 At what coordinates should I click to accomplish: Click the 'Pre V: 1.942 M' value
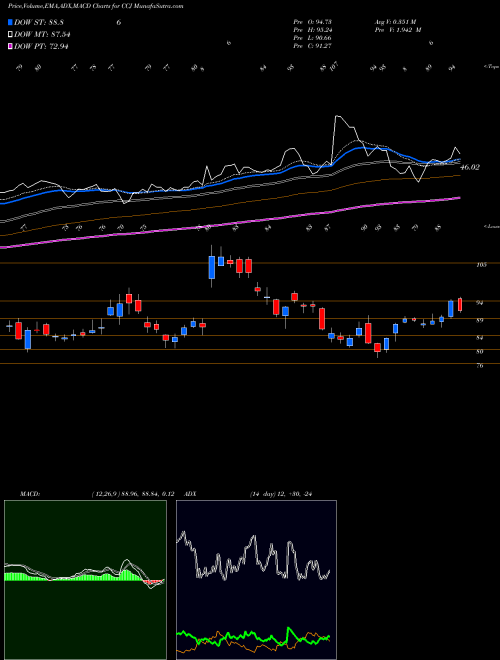398,30
